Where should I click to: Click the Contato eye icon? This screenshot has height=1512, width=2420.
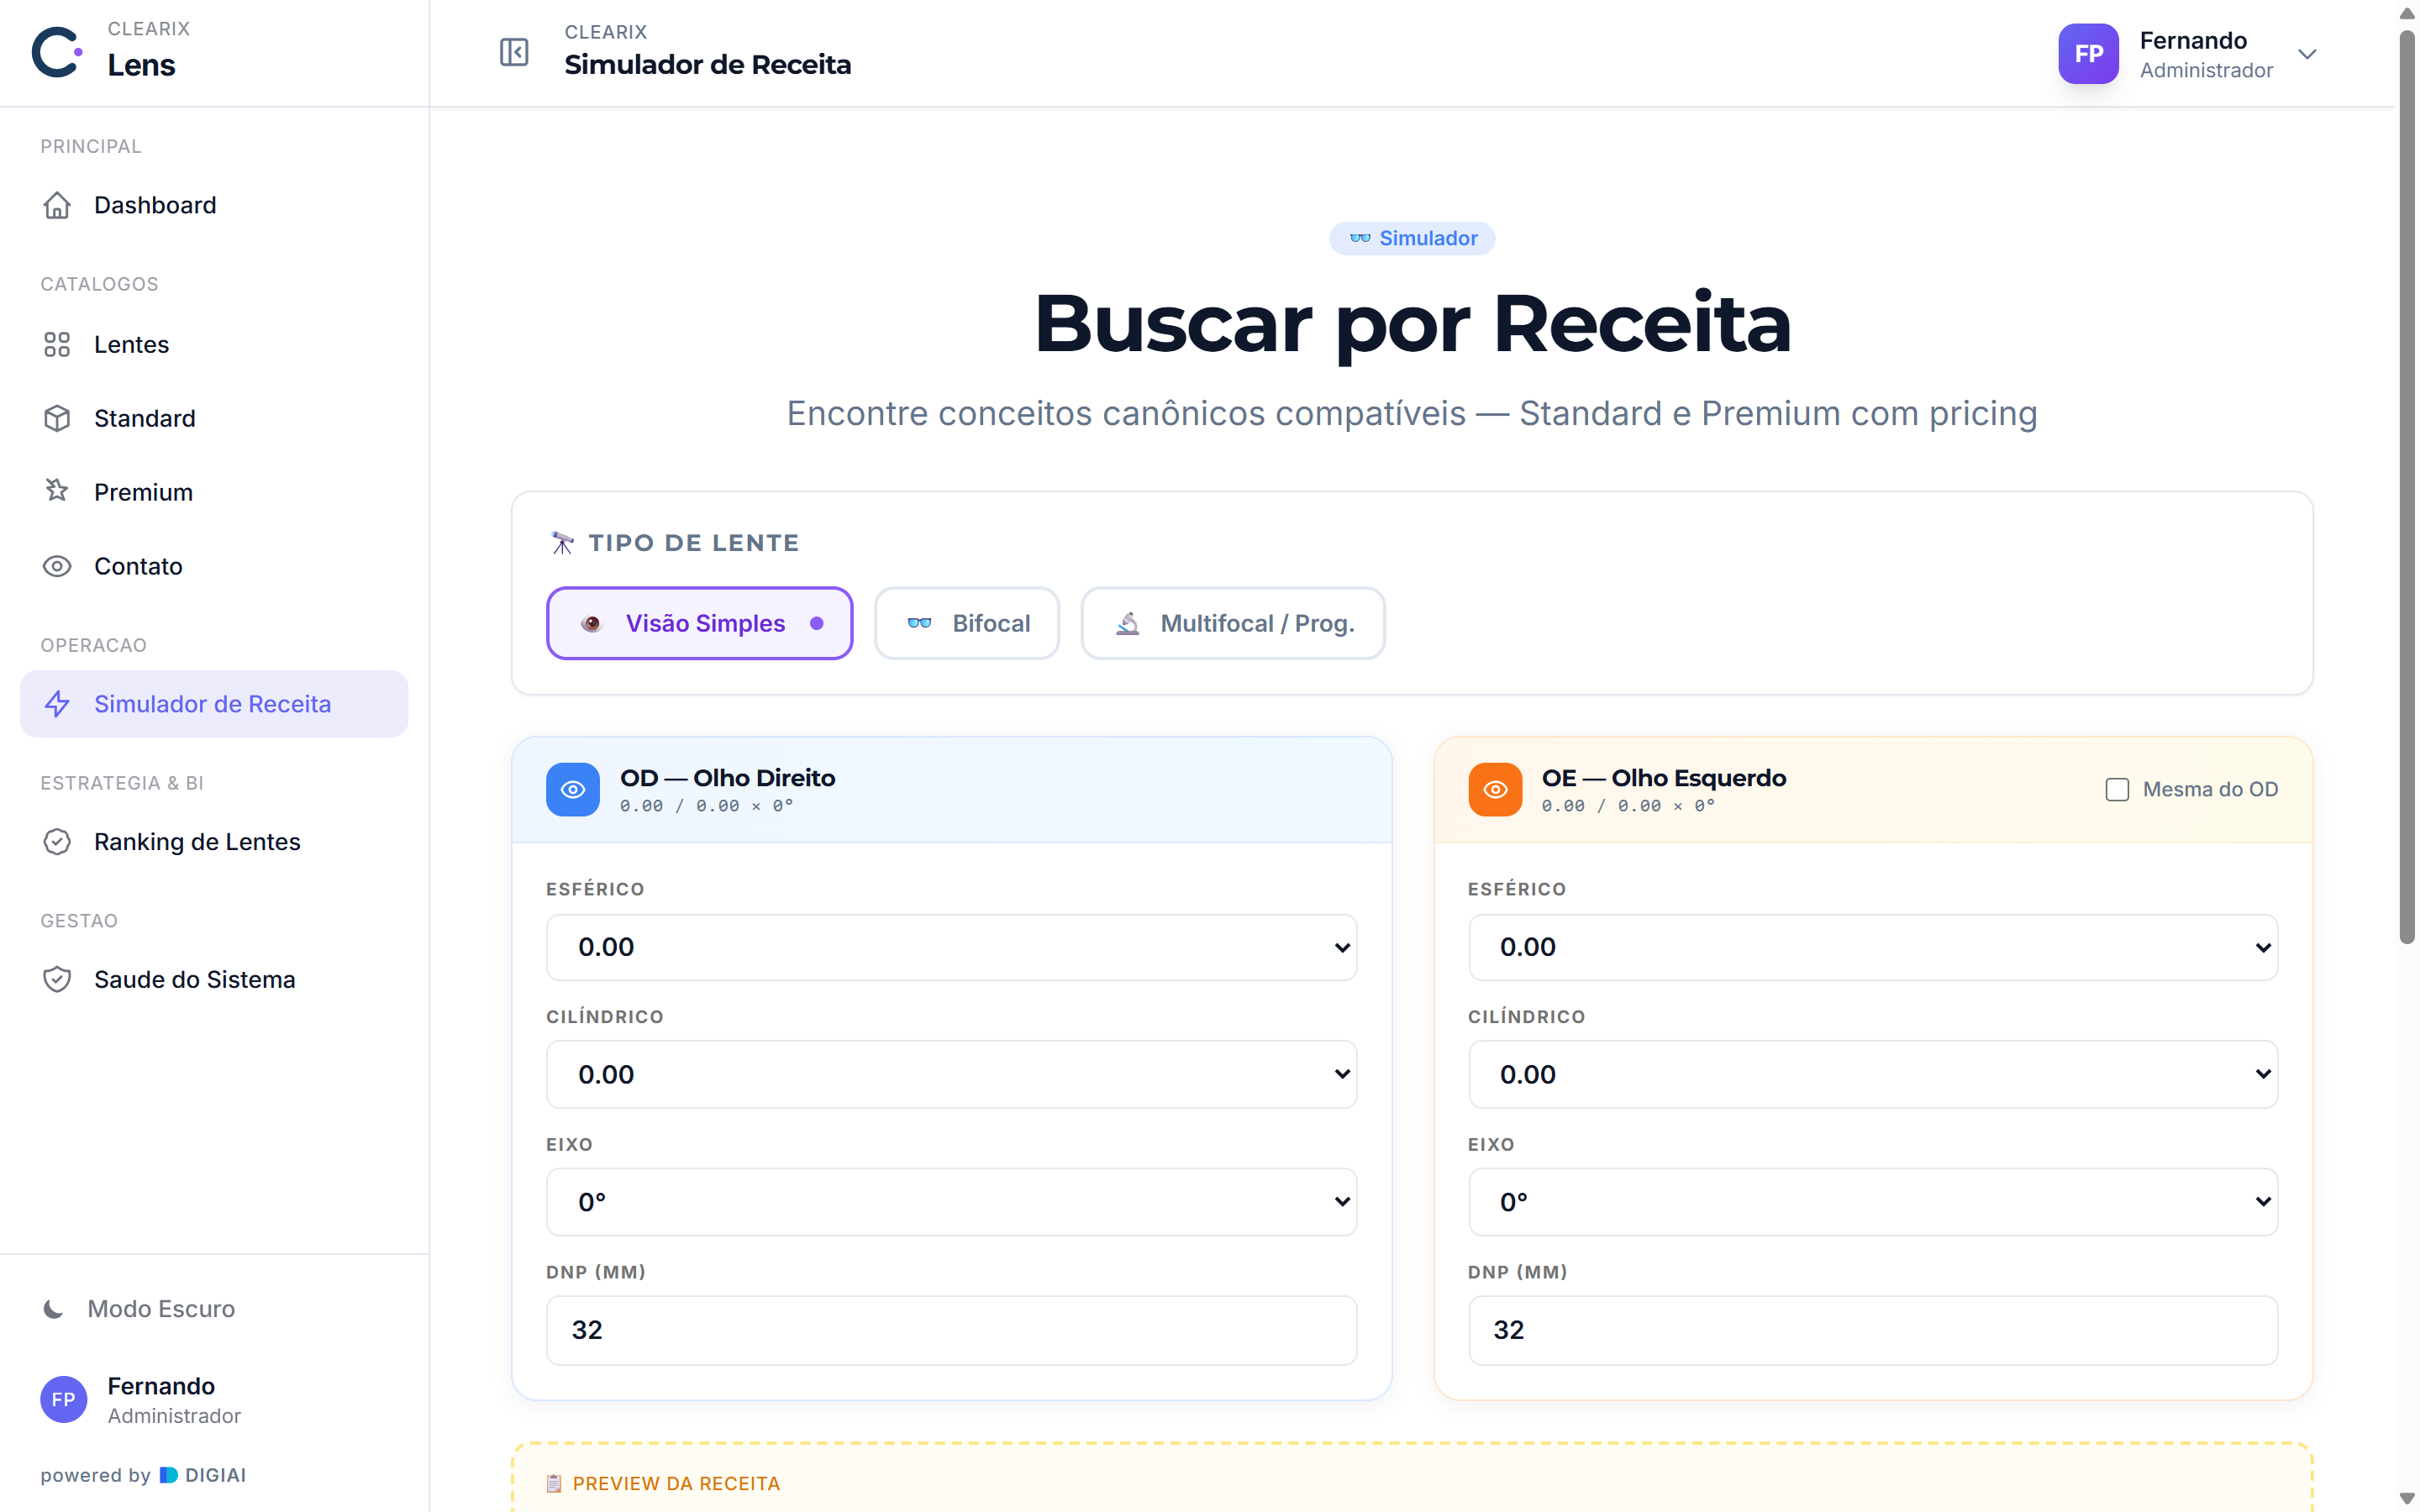click(x=57, y=566)
